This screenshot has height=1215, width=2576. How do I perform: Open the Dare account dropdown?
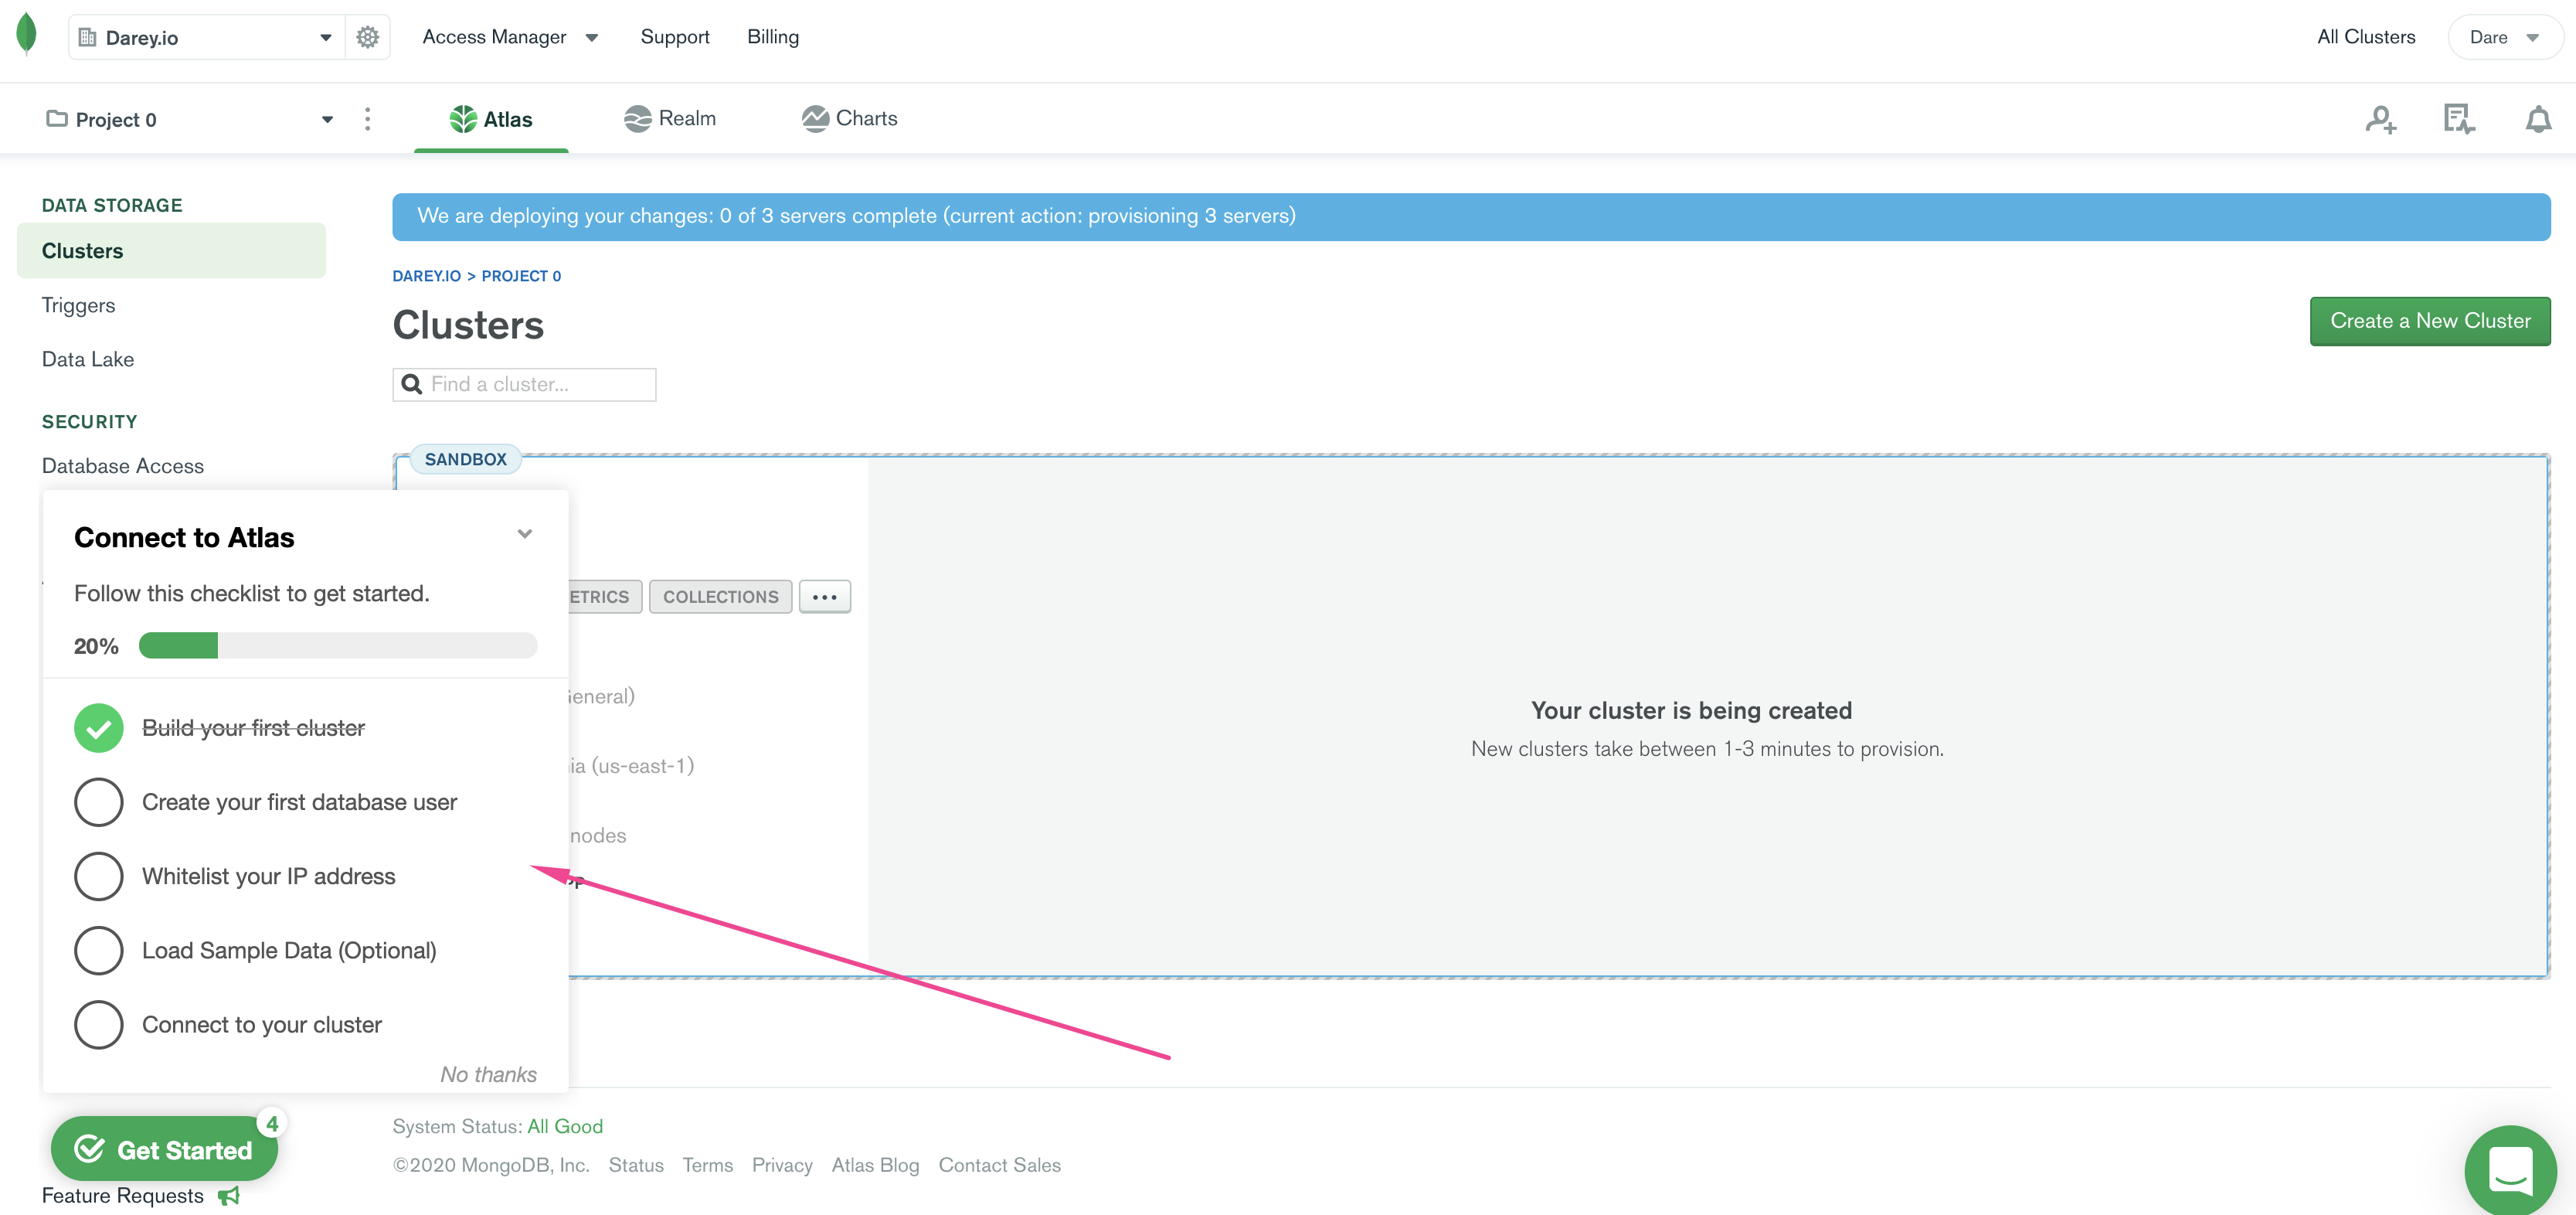click(2504, 36)
